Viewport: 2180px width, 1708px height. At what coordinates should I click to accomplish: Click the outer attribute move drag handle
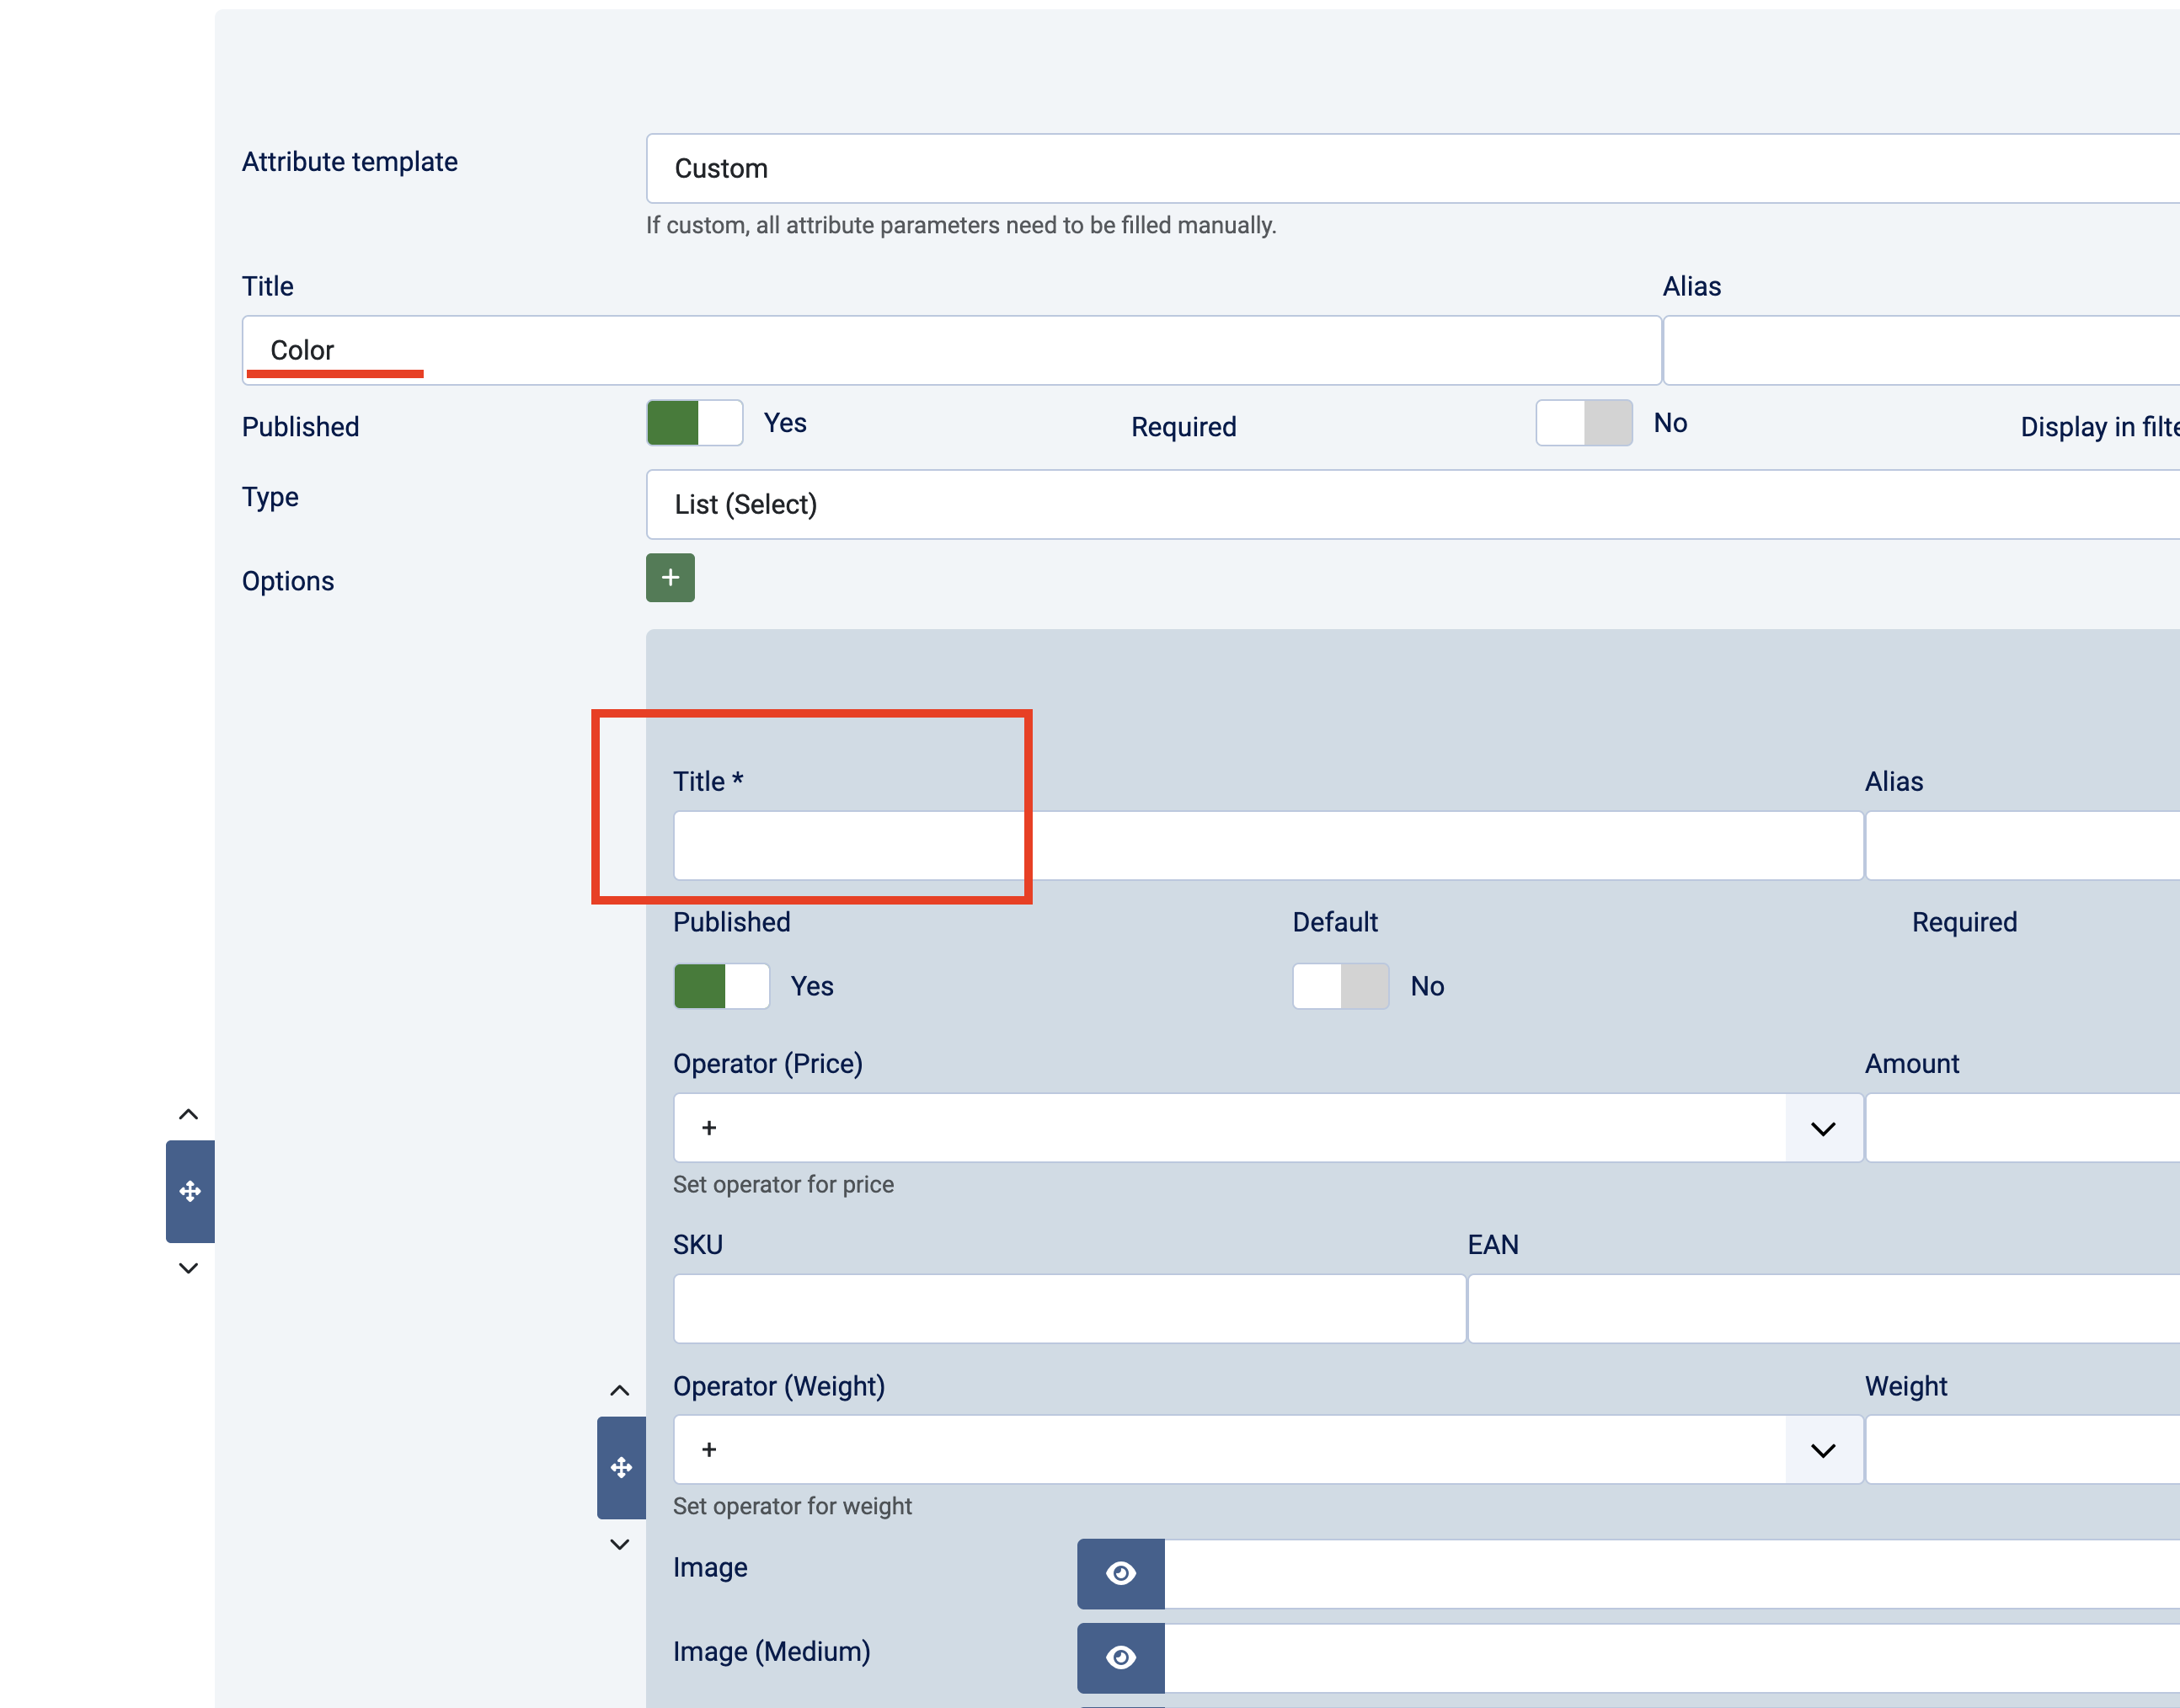tap(189, 1191)
